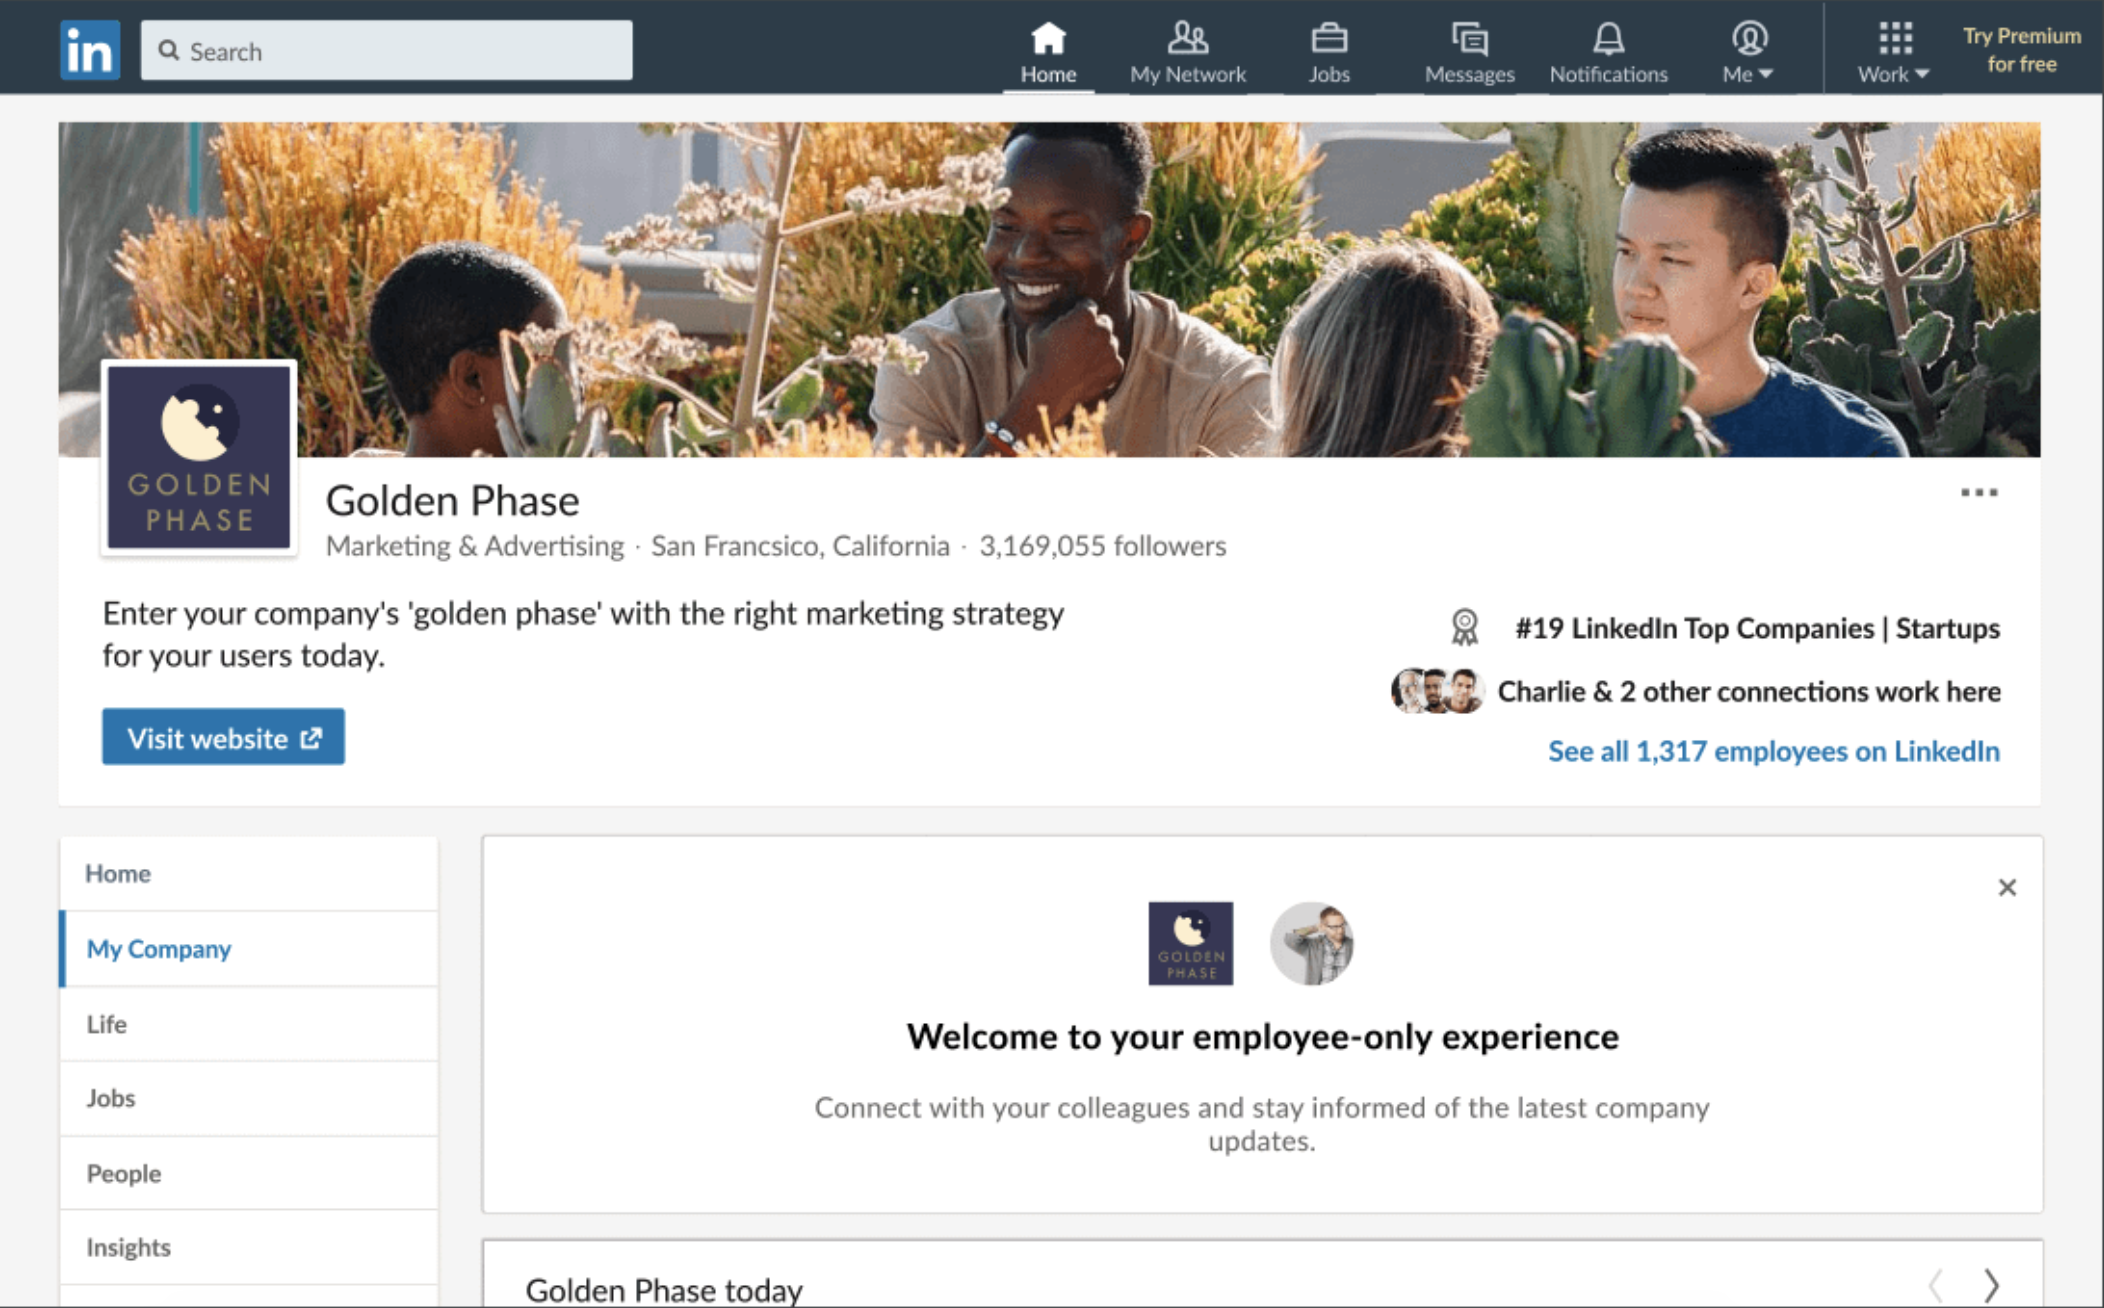Click Try Premium for free
2104x1308 pixels.
click(2021, 50)
